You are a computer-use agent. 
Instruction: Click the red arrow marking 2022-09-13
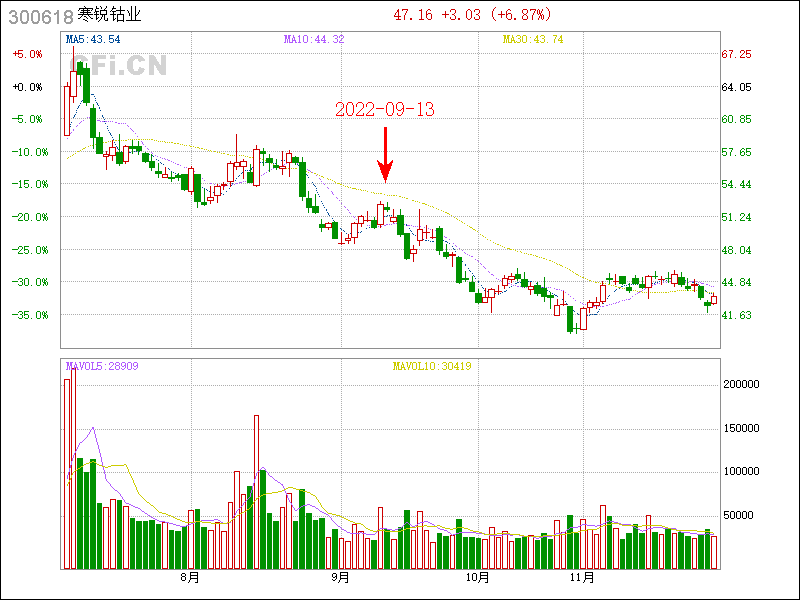(385, 155)
